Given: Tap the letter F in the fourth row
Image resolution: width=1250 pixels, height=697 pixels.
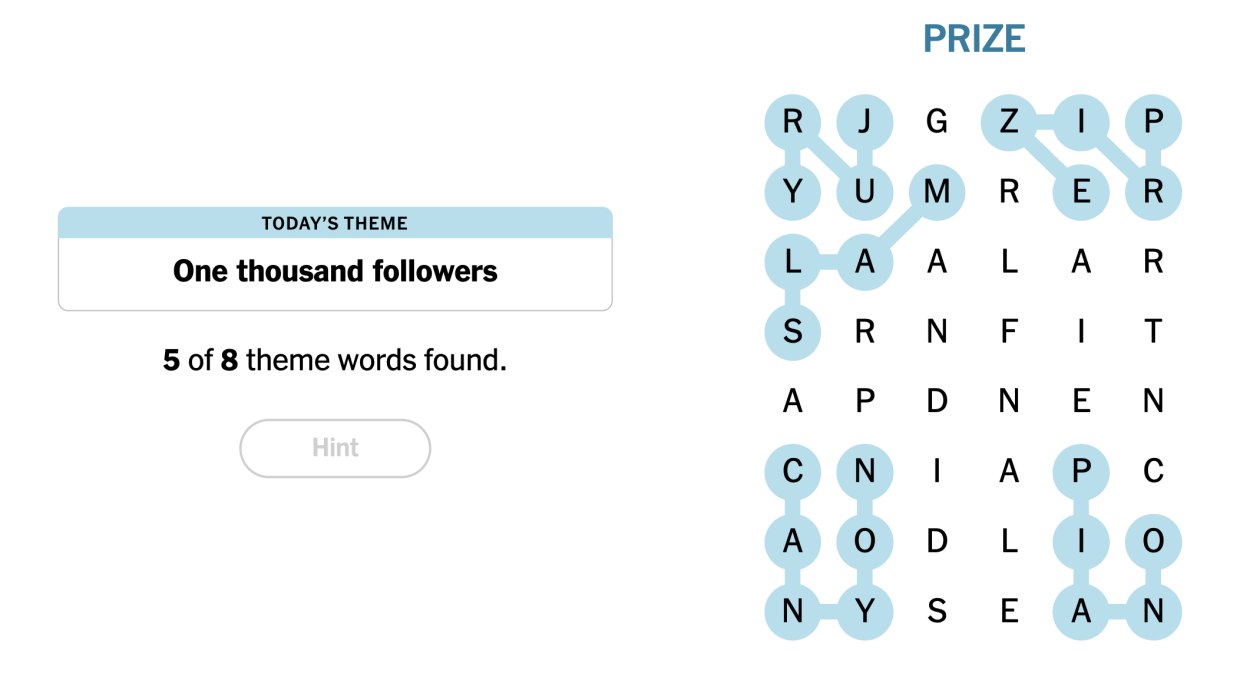Looking at the screenshot, I should click(1010, 332).
